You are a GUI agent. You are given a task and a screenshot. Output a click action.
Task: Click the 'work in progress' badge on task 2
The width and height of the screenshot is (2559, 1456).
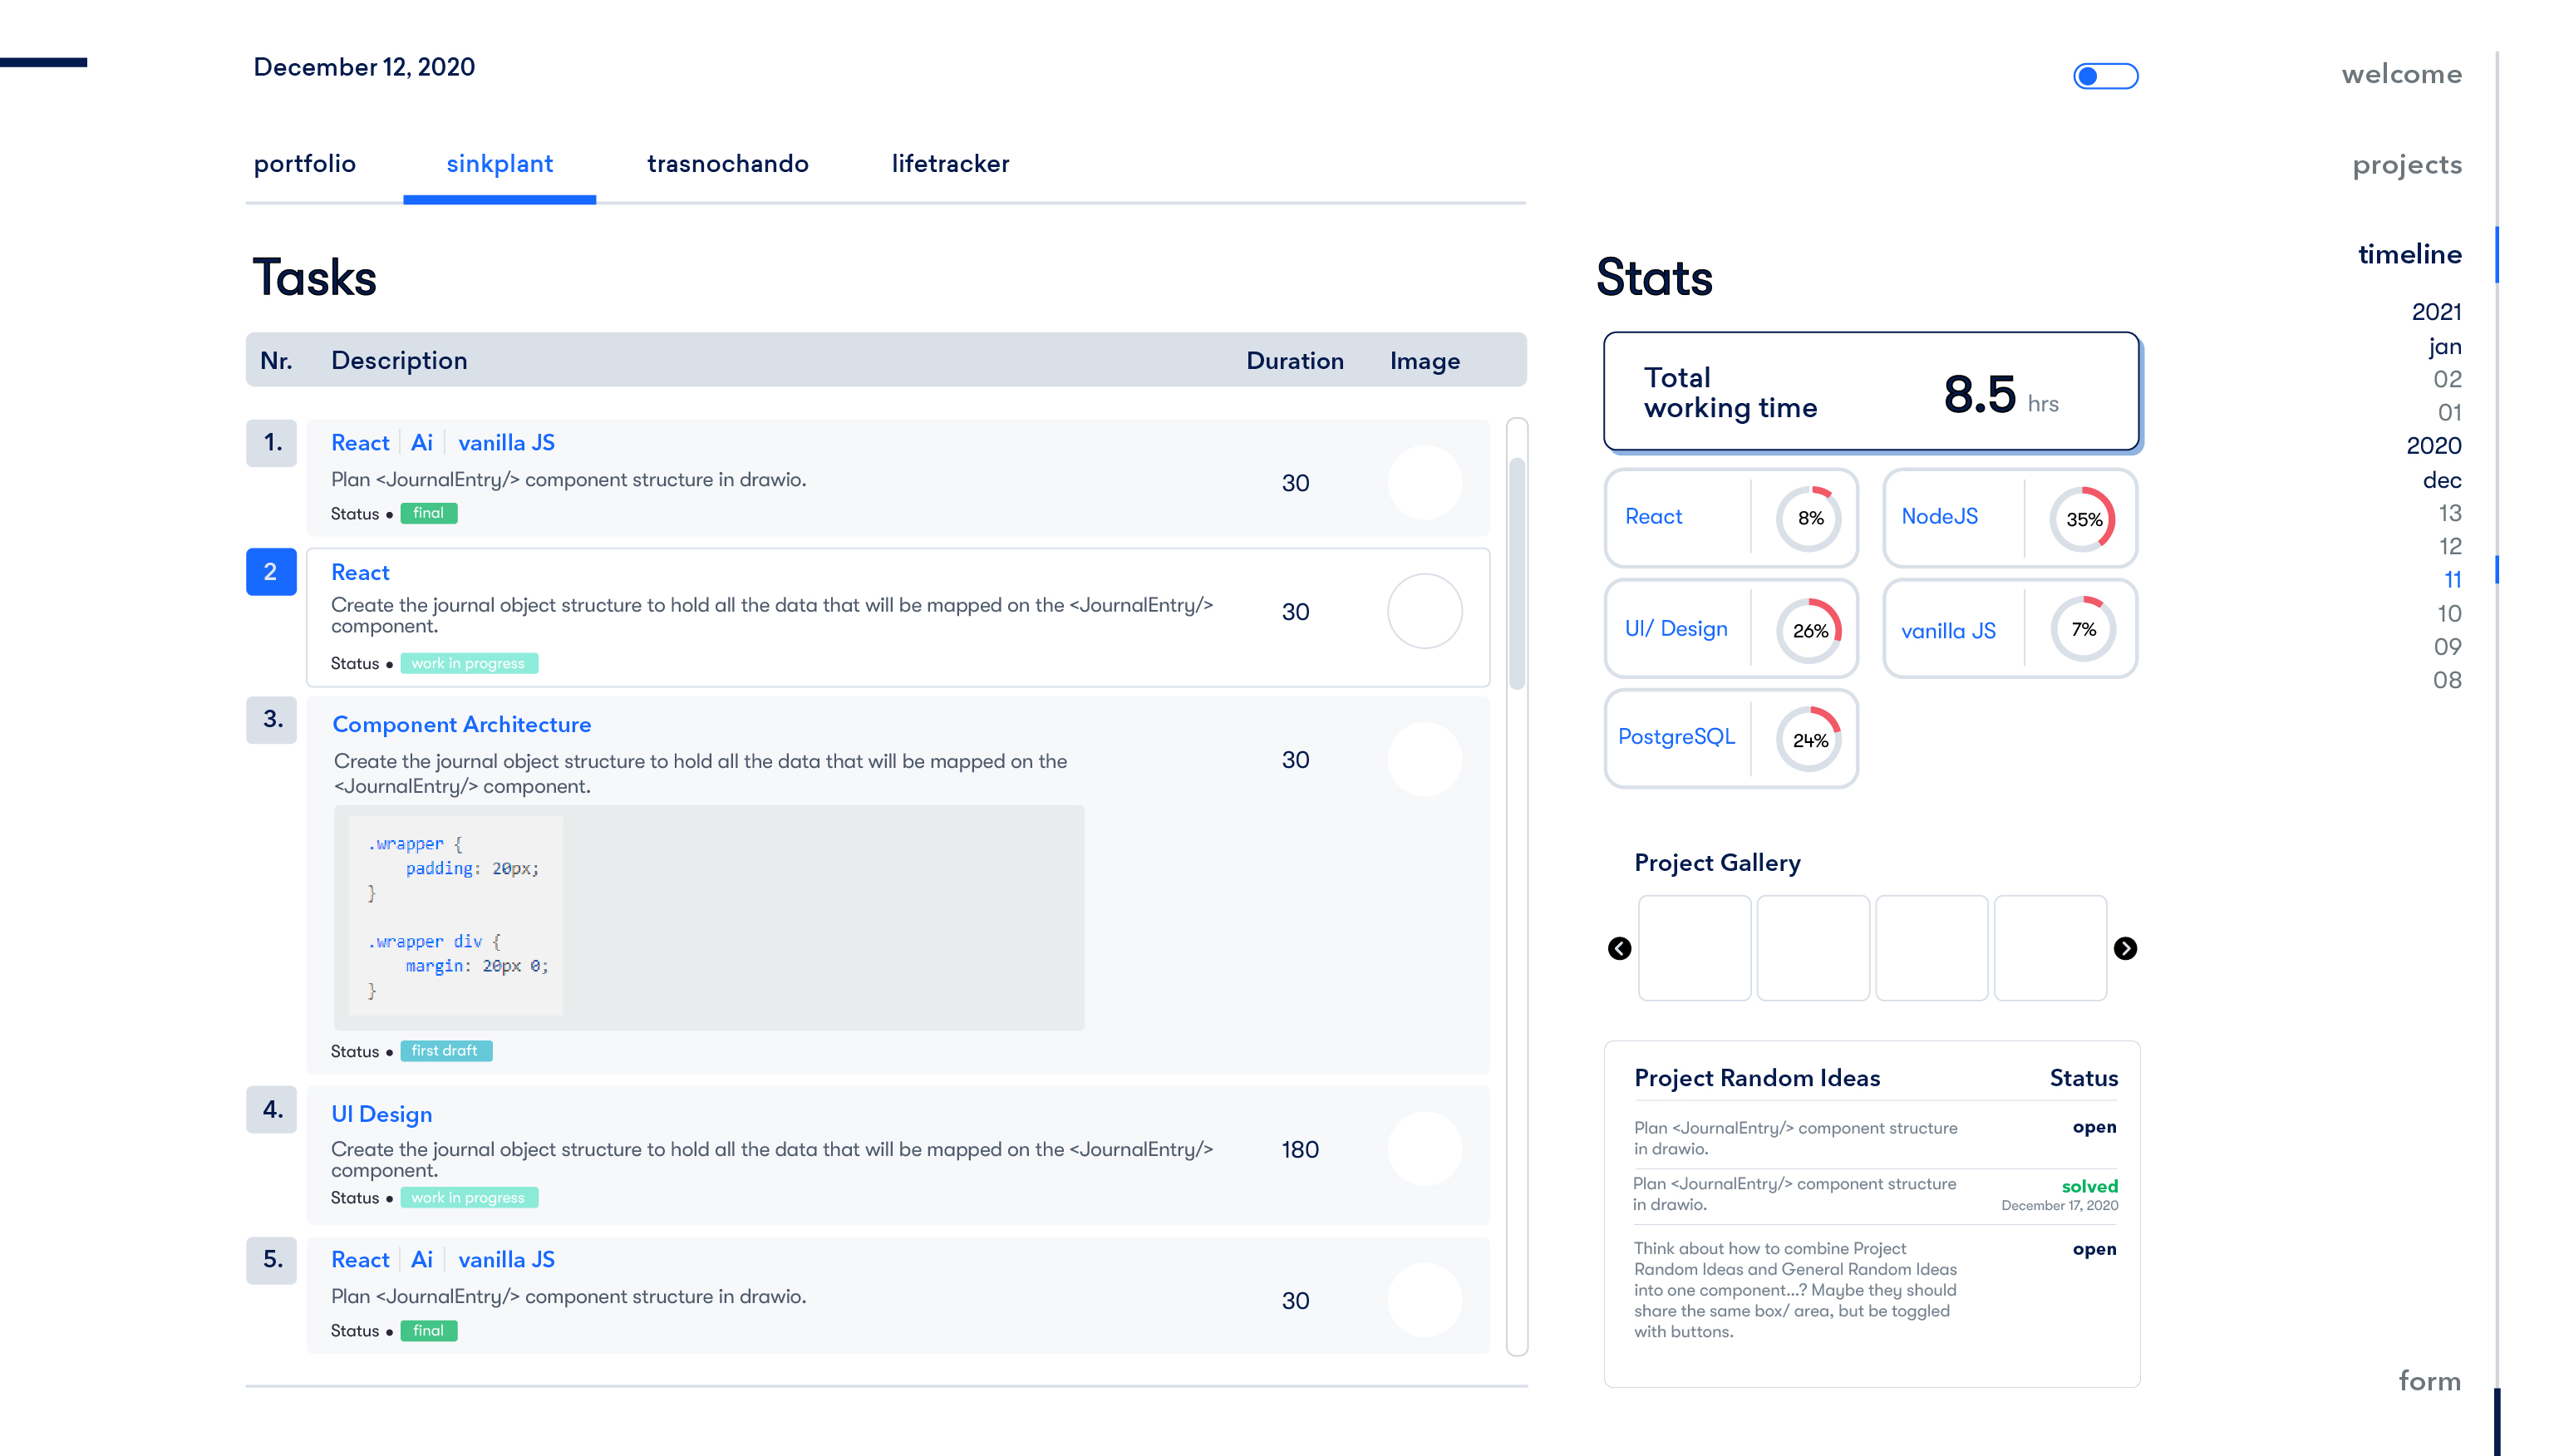tap(470, 663)
